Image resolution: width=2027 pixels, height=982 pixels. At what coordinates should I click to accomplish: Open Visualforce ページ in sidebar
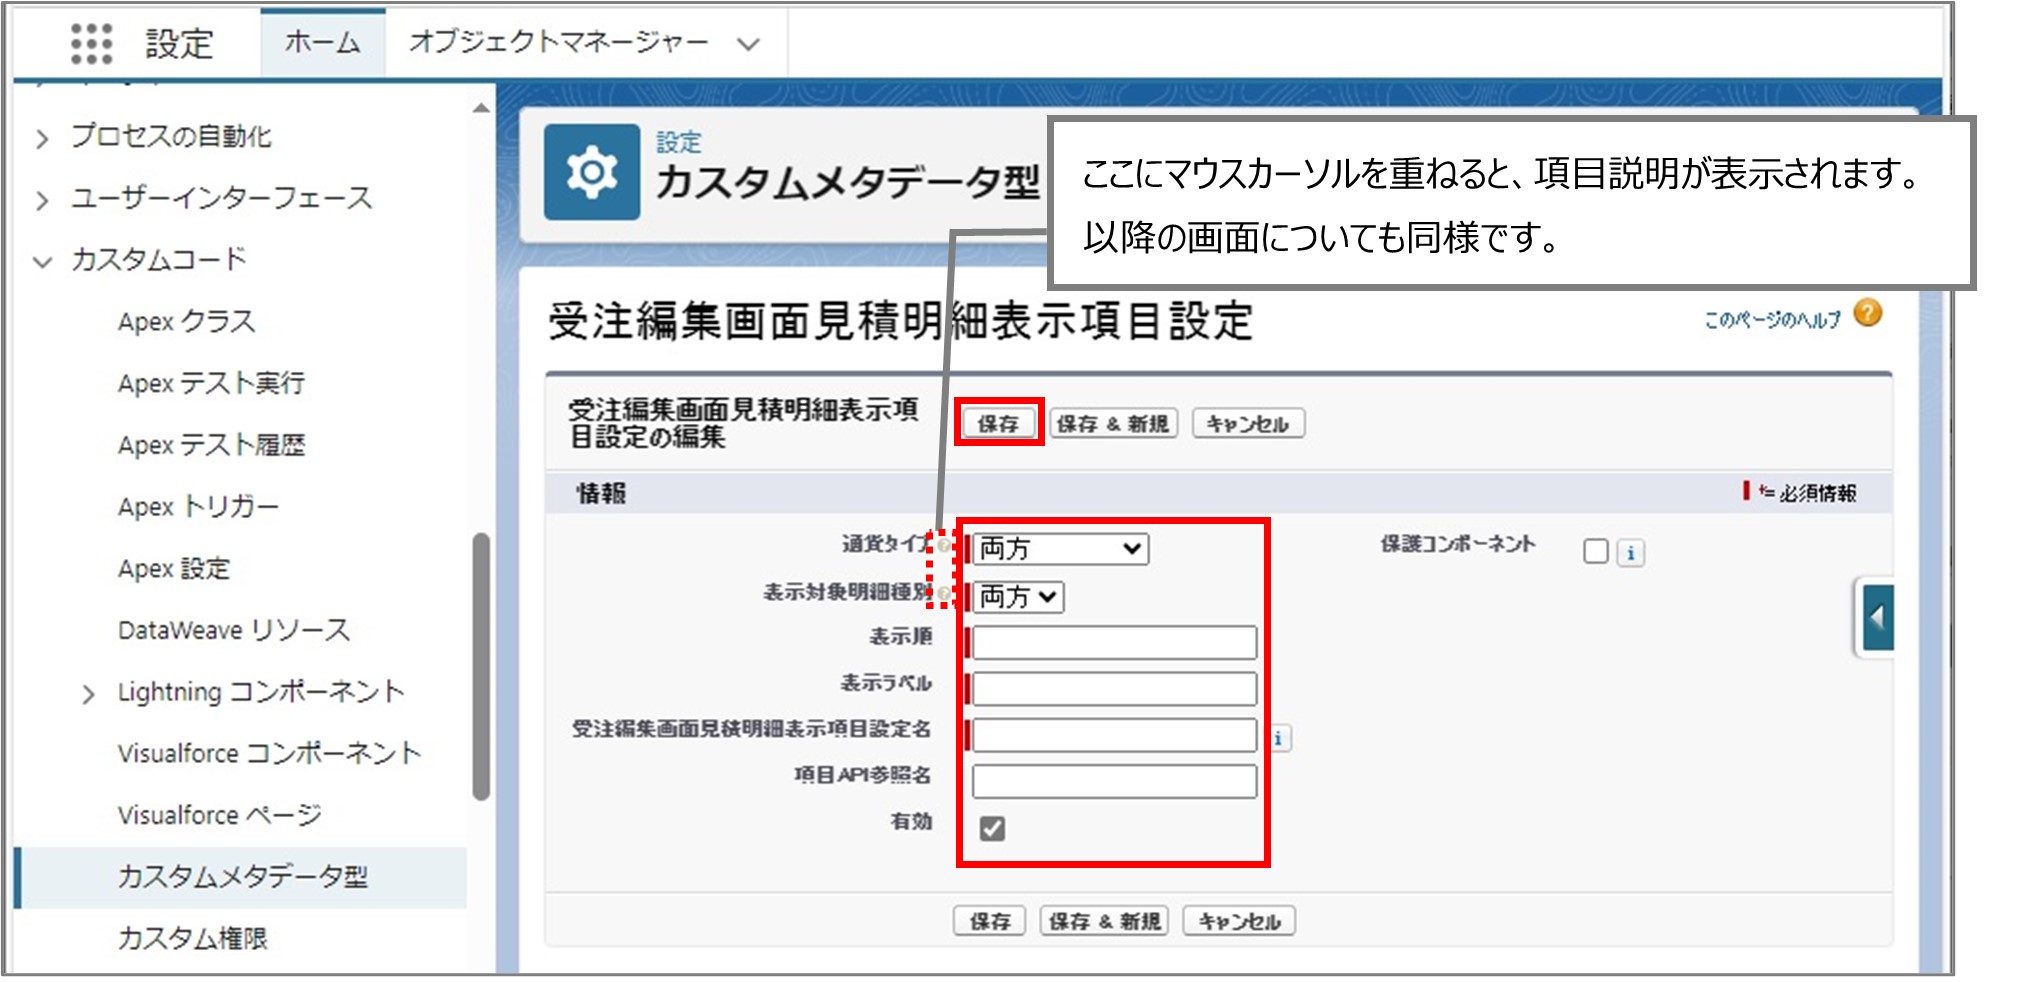[220, 815]
